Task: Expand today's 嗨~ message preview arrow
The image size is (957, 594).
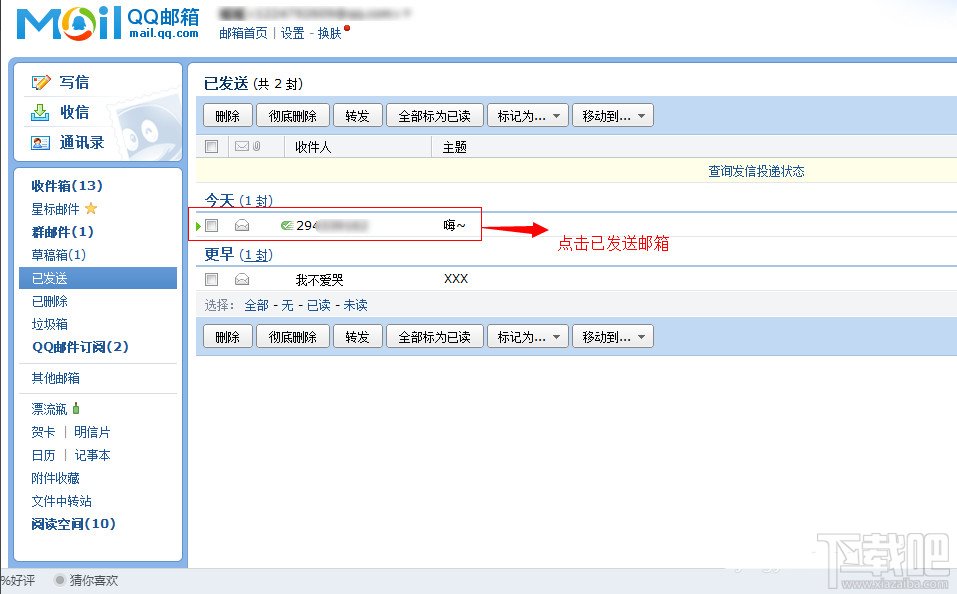Action: [x=198, y=224]
